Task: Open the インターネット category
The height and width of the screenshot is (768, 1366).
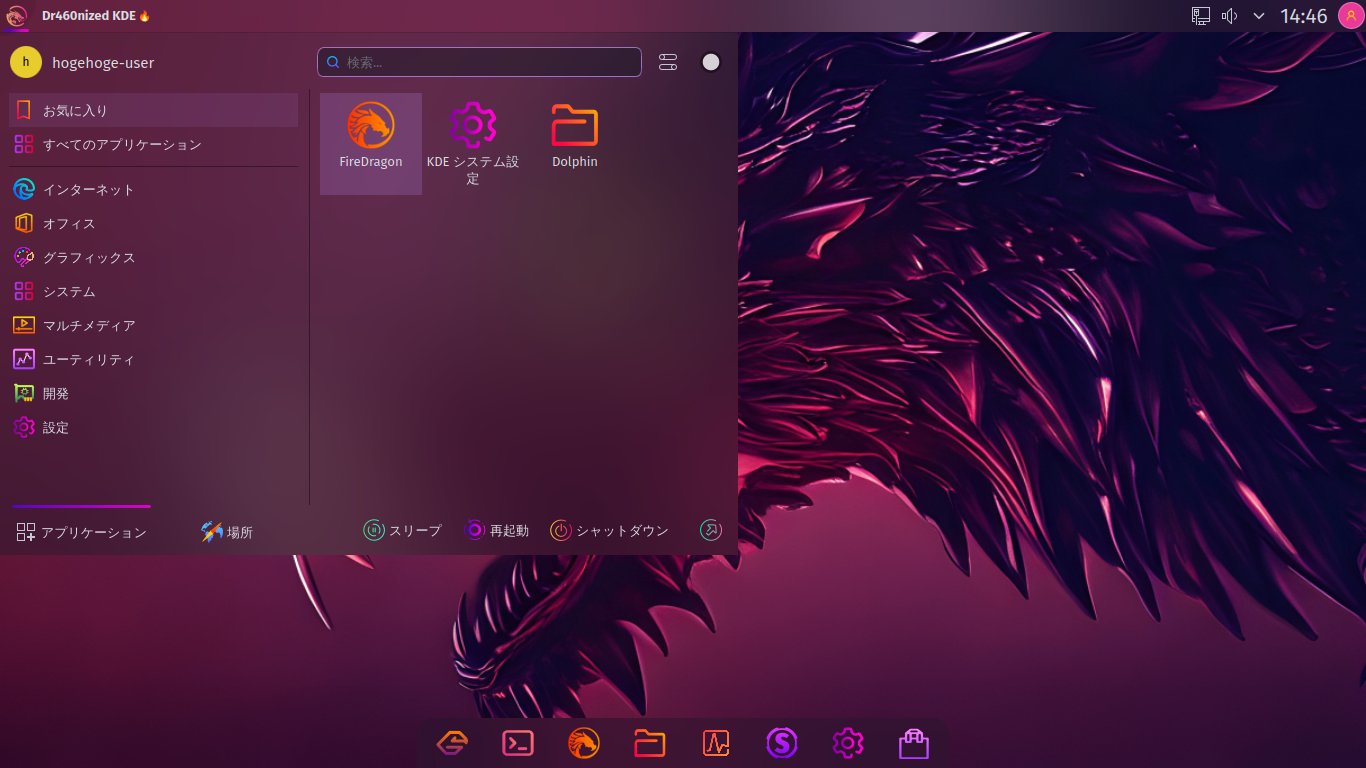Action: pyautogui.click(x=154, y=189)
